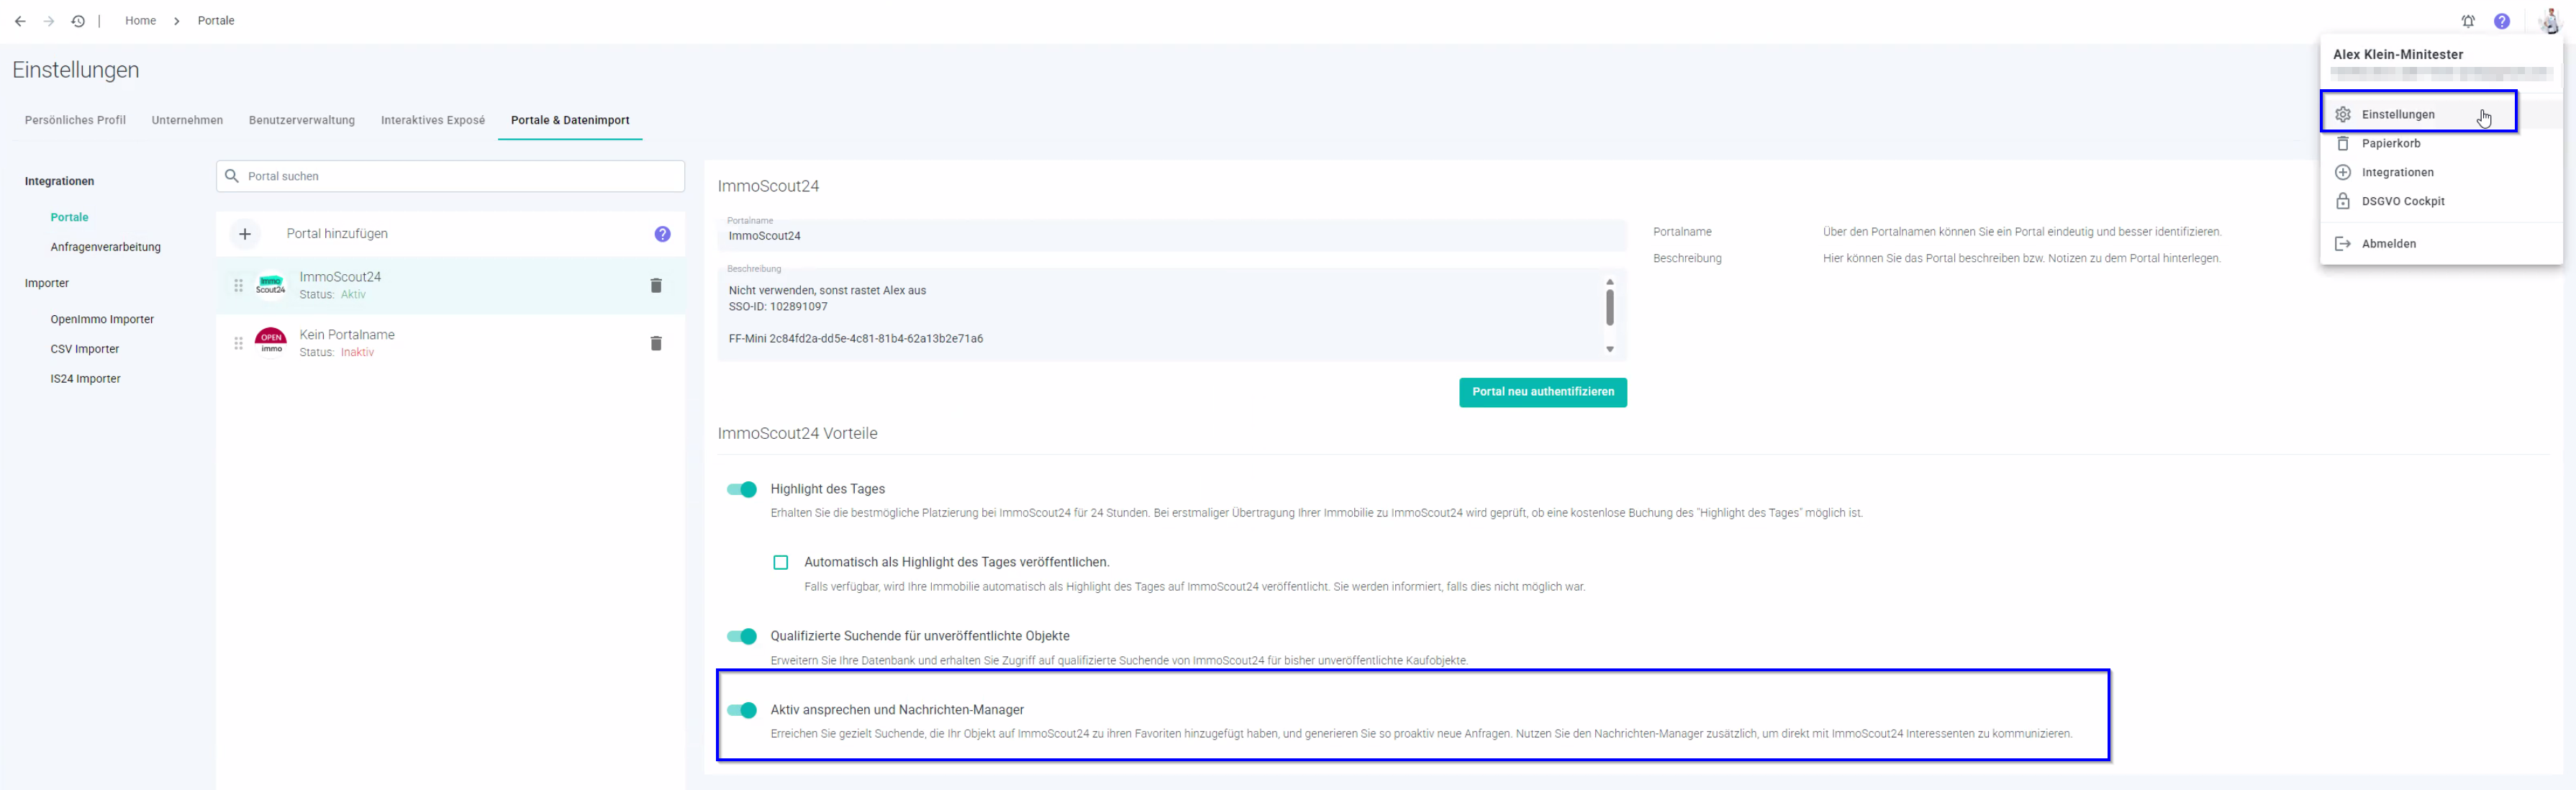Image resolution: width=2576 pixels, height=790 pixels.
Task: Open the Benutzerverwaltung tab
Action: pos(302,120)
